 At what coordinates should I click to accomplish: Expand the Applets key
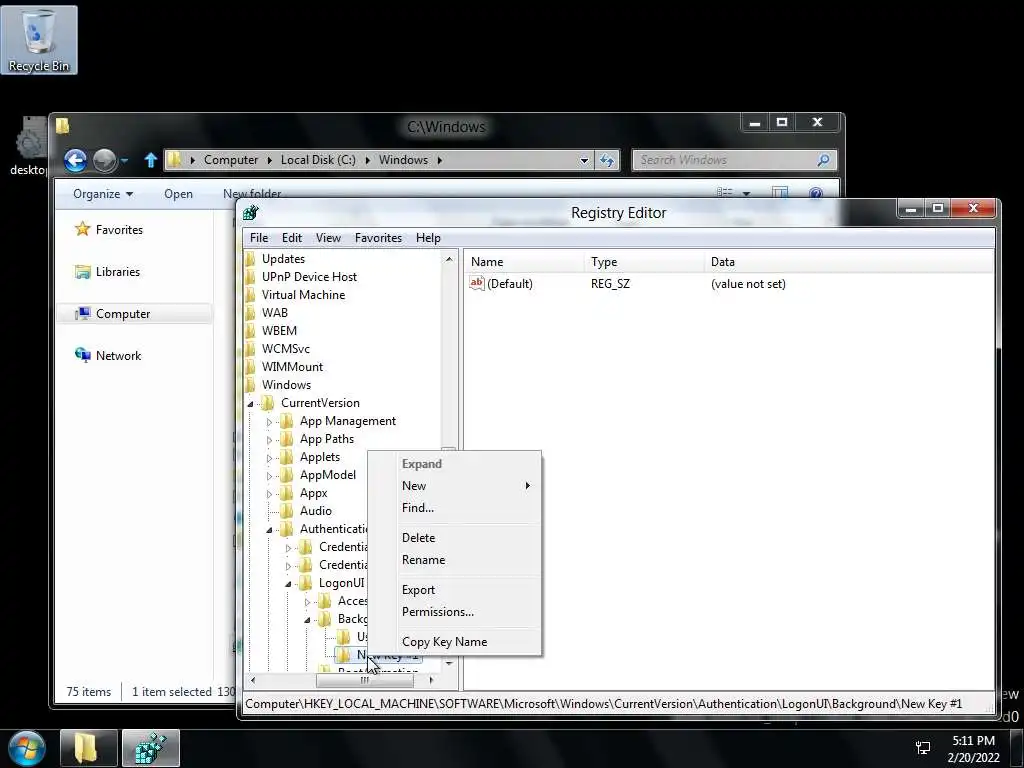pos(269,458)
